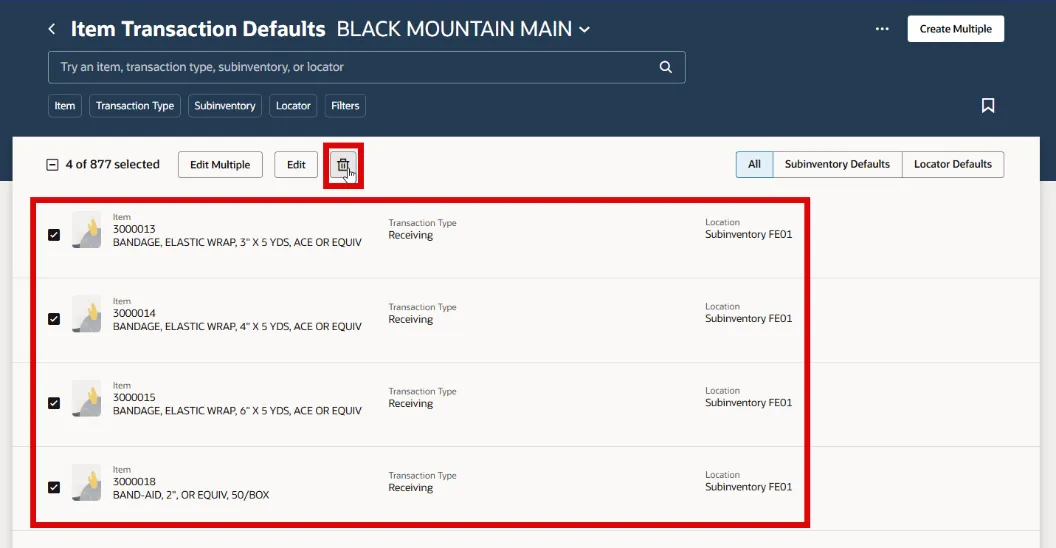Click the Edit Multiple button
The height and width of the screenshot is (548, 1056).
tap(220, 165)
